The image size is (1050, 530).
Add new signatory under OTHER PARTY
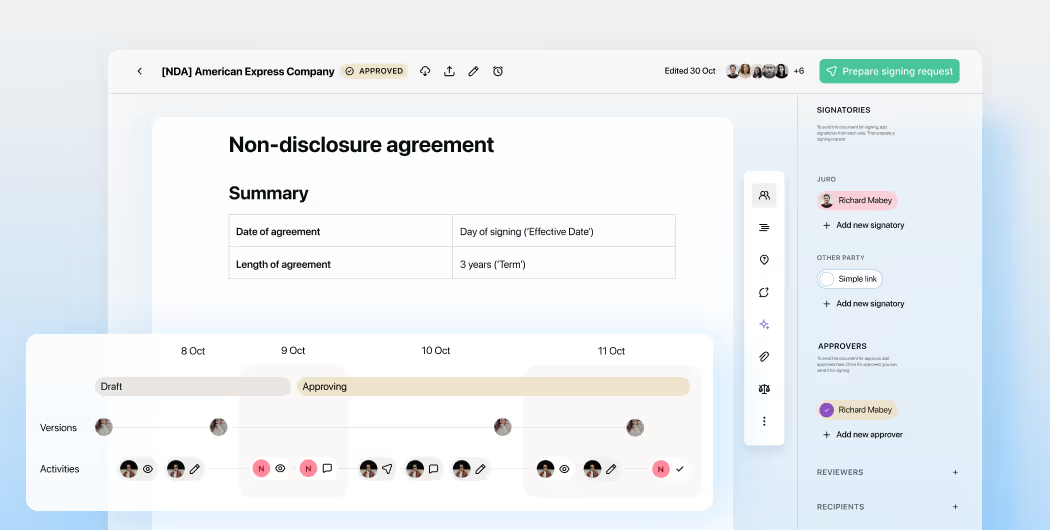[x=864, y=304]
